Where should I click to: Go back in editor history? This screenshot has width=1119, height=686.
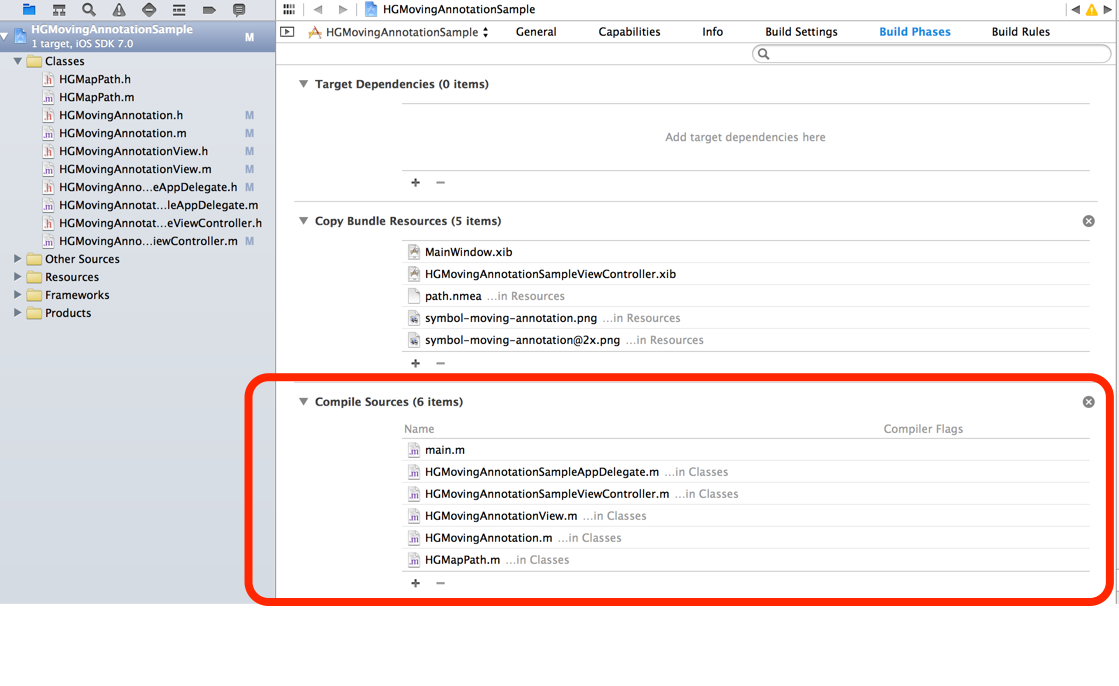pyautogui.click(x=318, y=9)
